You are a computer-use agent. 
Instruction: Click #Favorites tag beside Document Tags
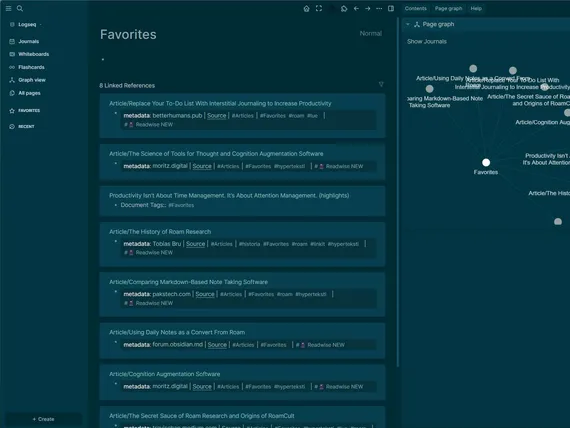click(x=181, y=205)
